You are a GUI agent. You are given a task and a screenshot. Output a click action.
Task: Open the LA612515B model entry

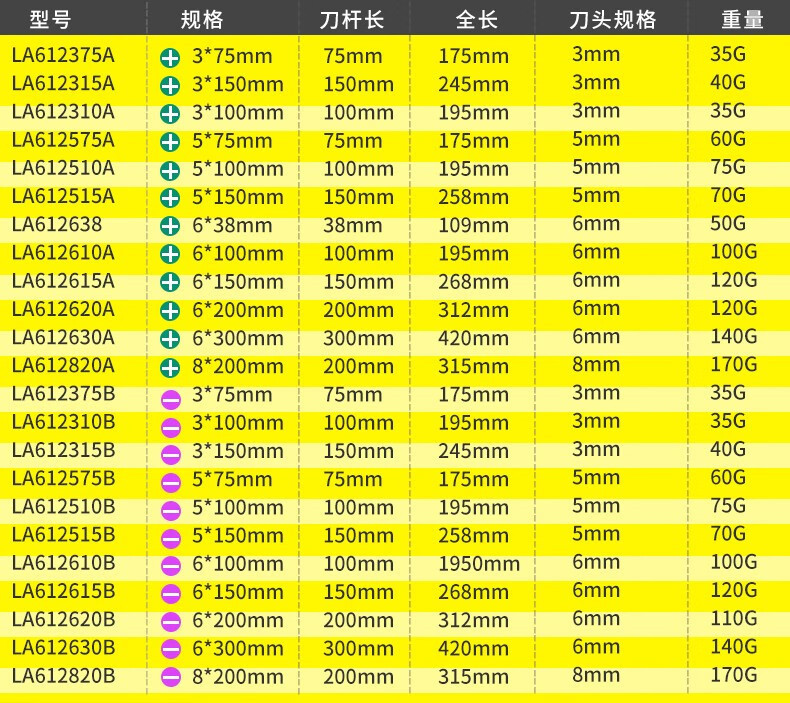click(x=63, y=534)
